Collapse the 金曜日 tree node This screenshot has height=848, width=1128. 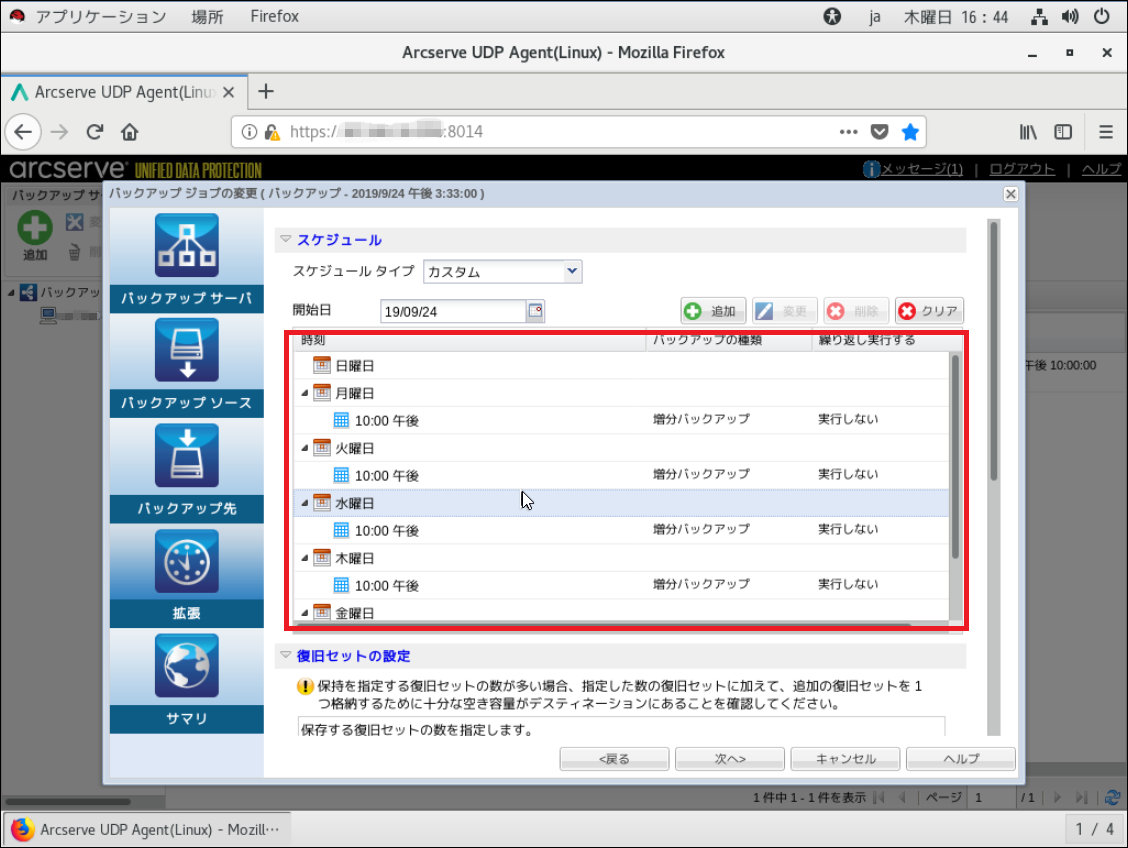pyautogui.click(x=304, y=613)
